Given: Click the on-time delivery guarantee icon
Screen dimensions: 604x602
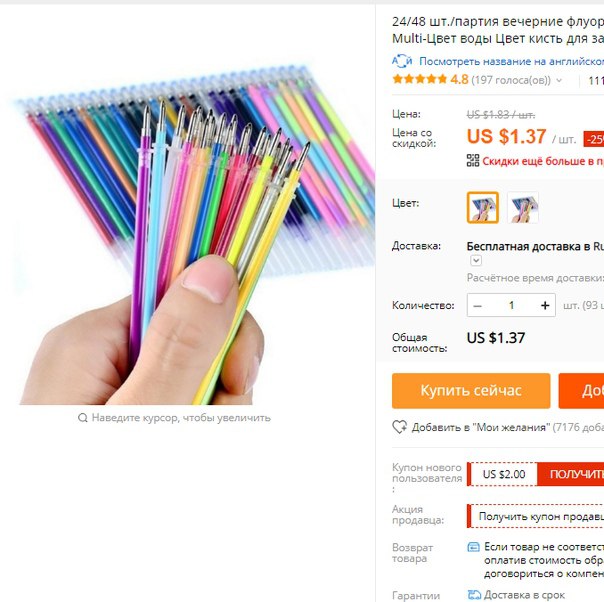Looking at the screenshot, I should coord(474,595).
